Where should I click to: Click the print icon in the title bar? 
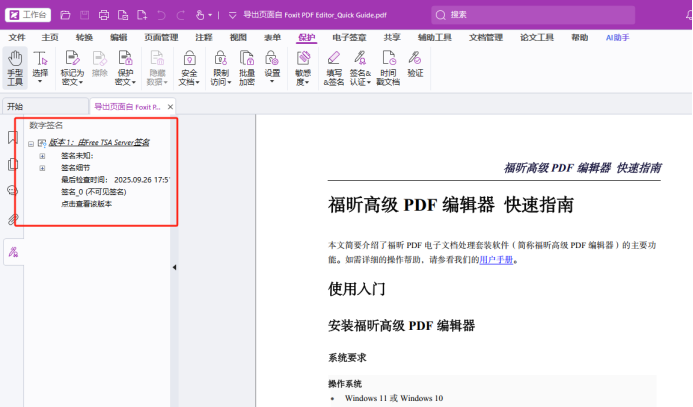[105, 15]
